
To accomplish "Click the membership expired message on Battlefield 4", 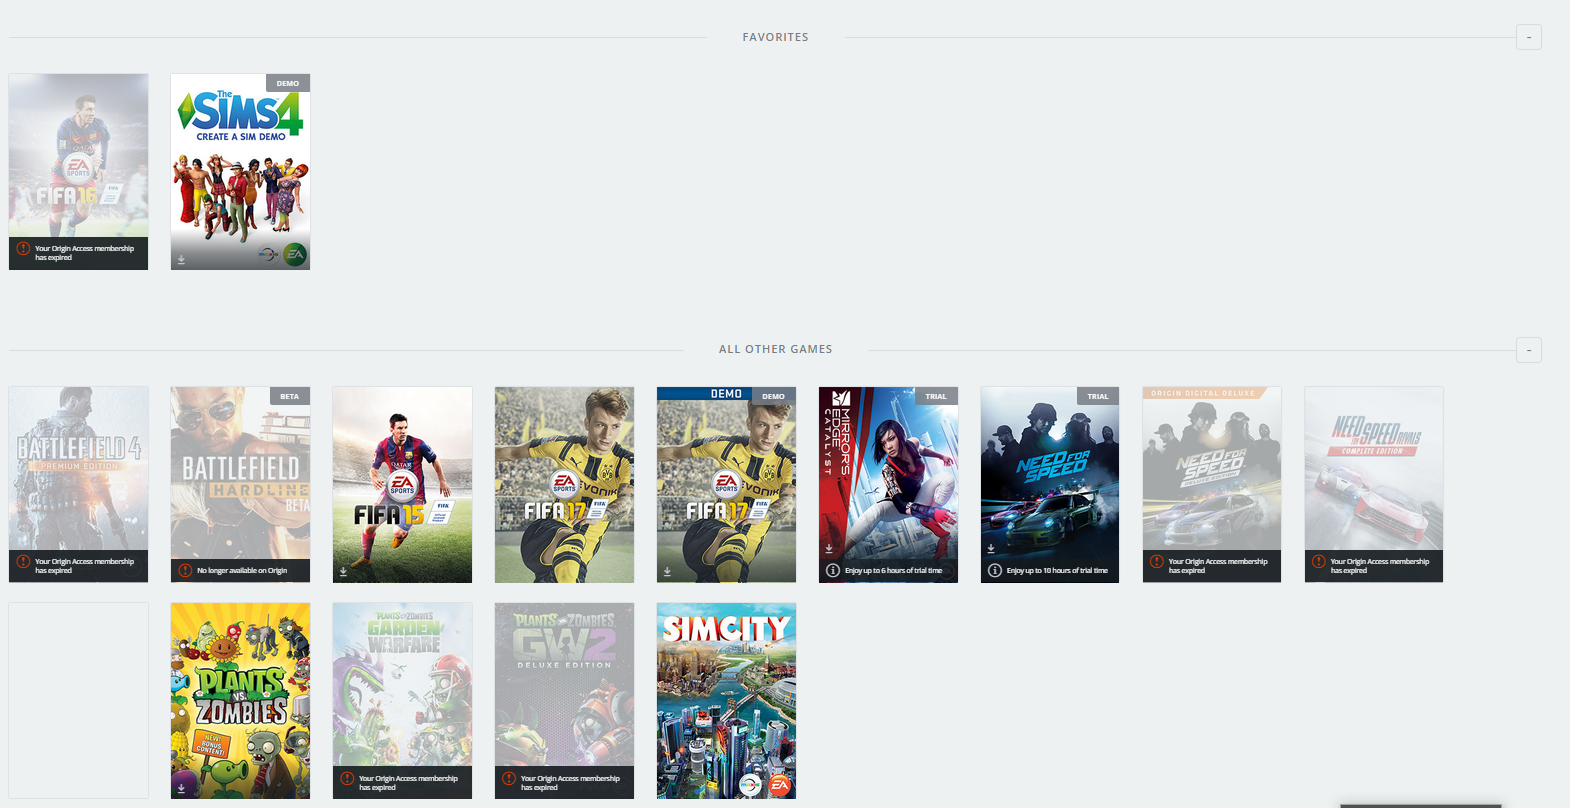I will pyautogui.click(x=84, y=566).
